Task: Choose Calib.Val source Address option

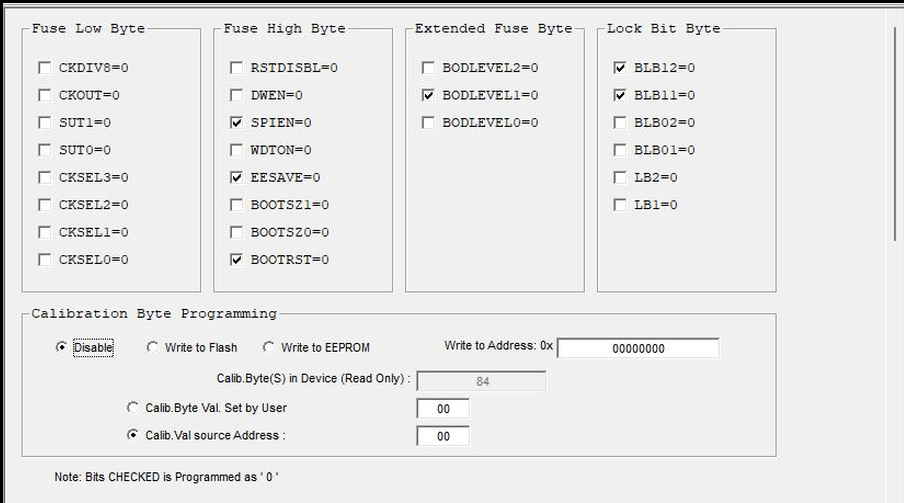Action: point(133,434)
